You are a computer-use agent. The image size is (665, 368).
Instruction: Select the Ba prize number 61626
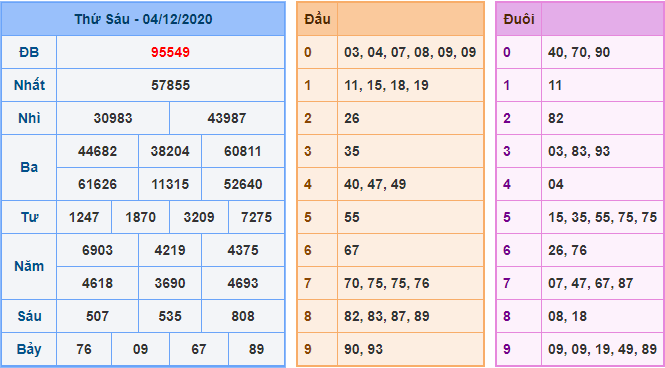(x=97, y=184)
